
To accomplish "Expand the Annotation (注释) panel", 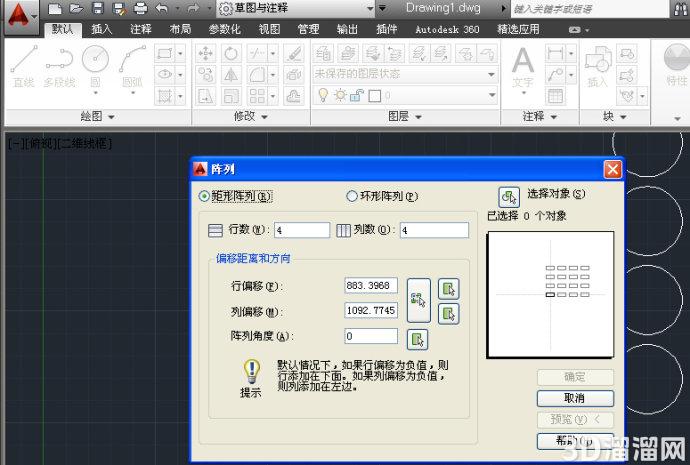I will point(540,116).
